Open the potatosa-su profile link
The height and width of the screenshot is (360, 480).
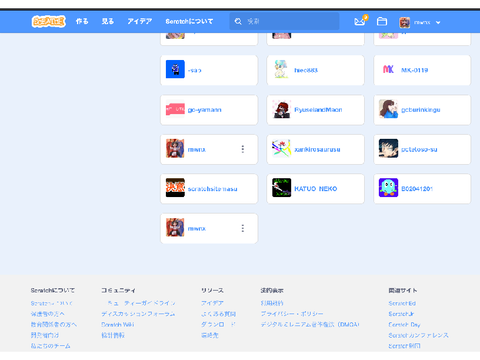[x=419, y=149]
